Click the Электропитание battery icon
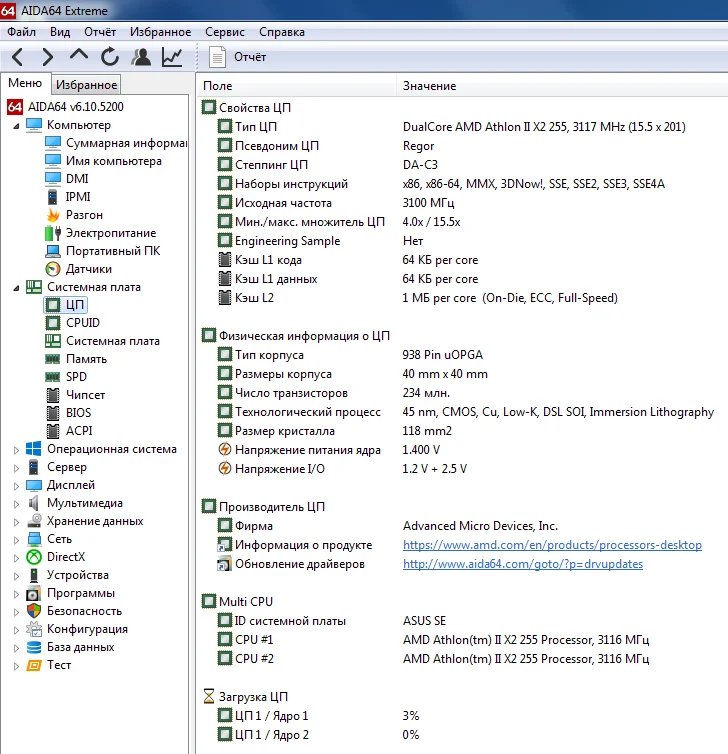The height and width of the screenshot is (754, 728). pos(53,233)
